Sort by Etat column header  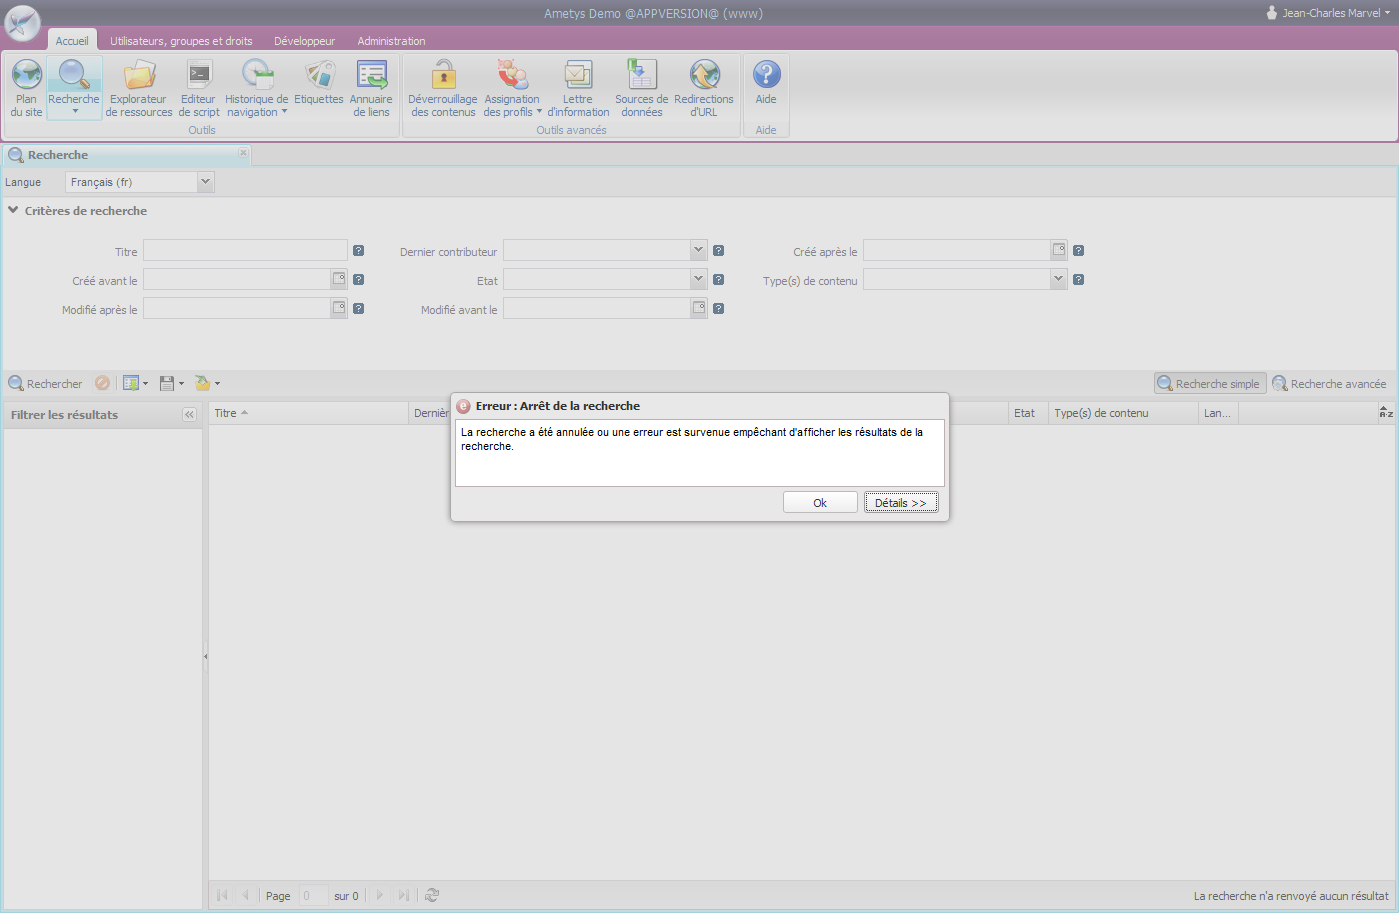(1028, 413)
